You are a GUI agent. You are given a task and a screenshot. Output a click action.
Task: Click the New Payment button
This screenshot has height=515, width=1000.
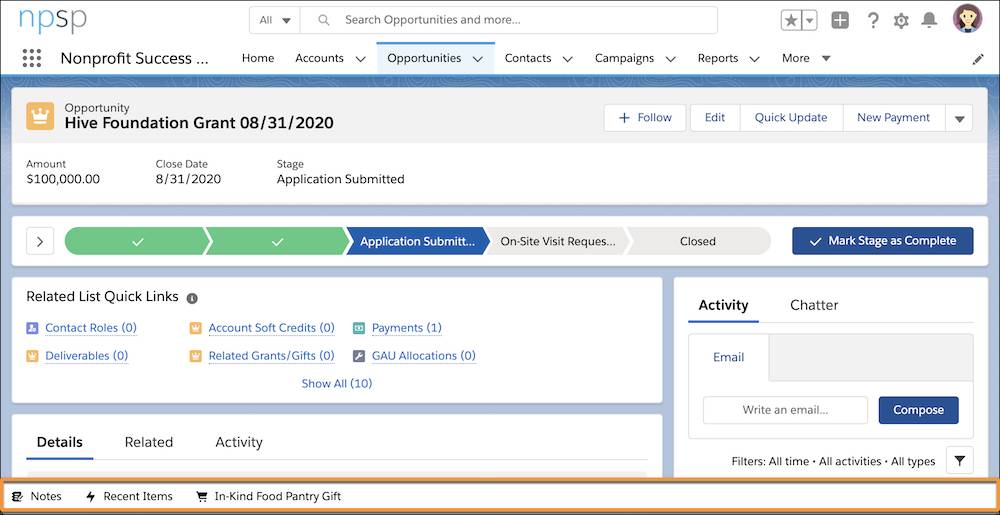coord(893,118)
